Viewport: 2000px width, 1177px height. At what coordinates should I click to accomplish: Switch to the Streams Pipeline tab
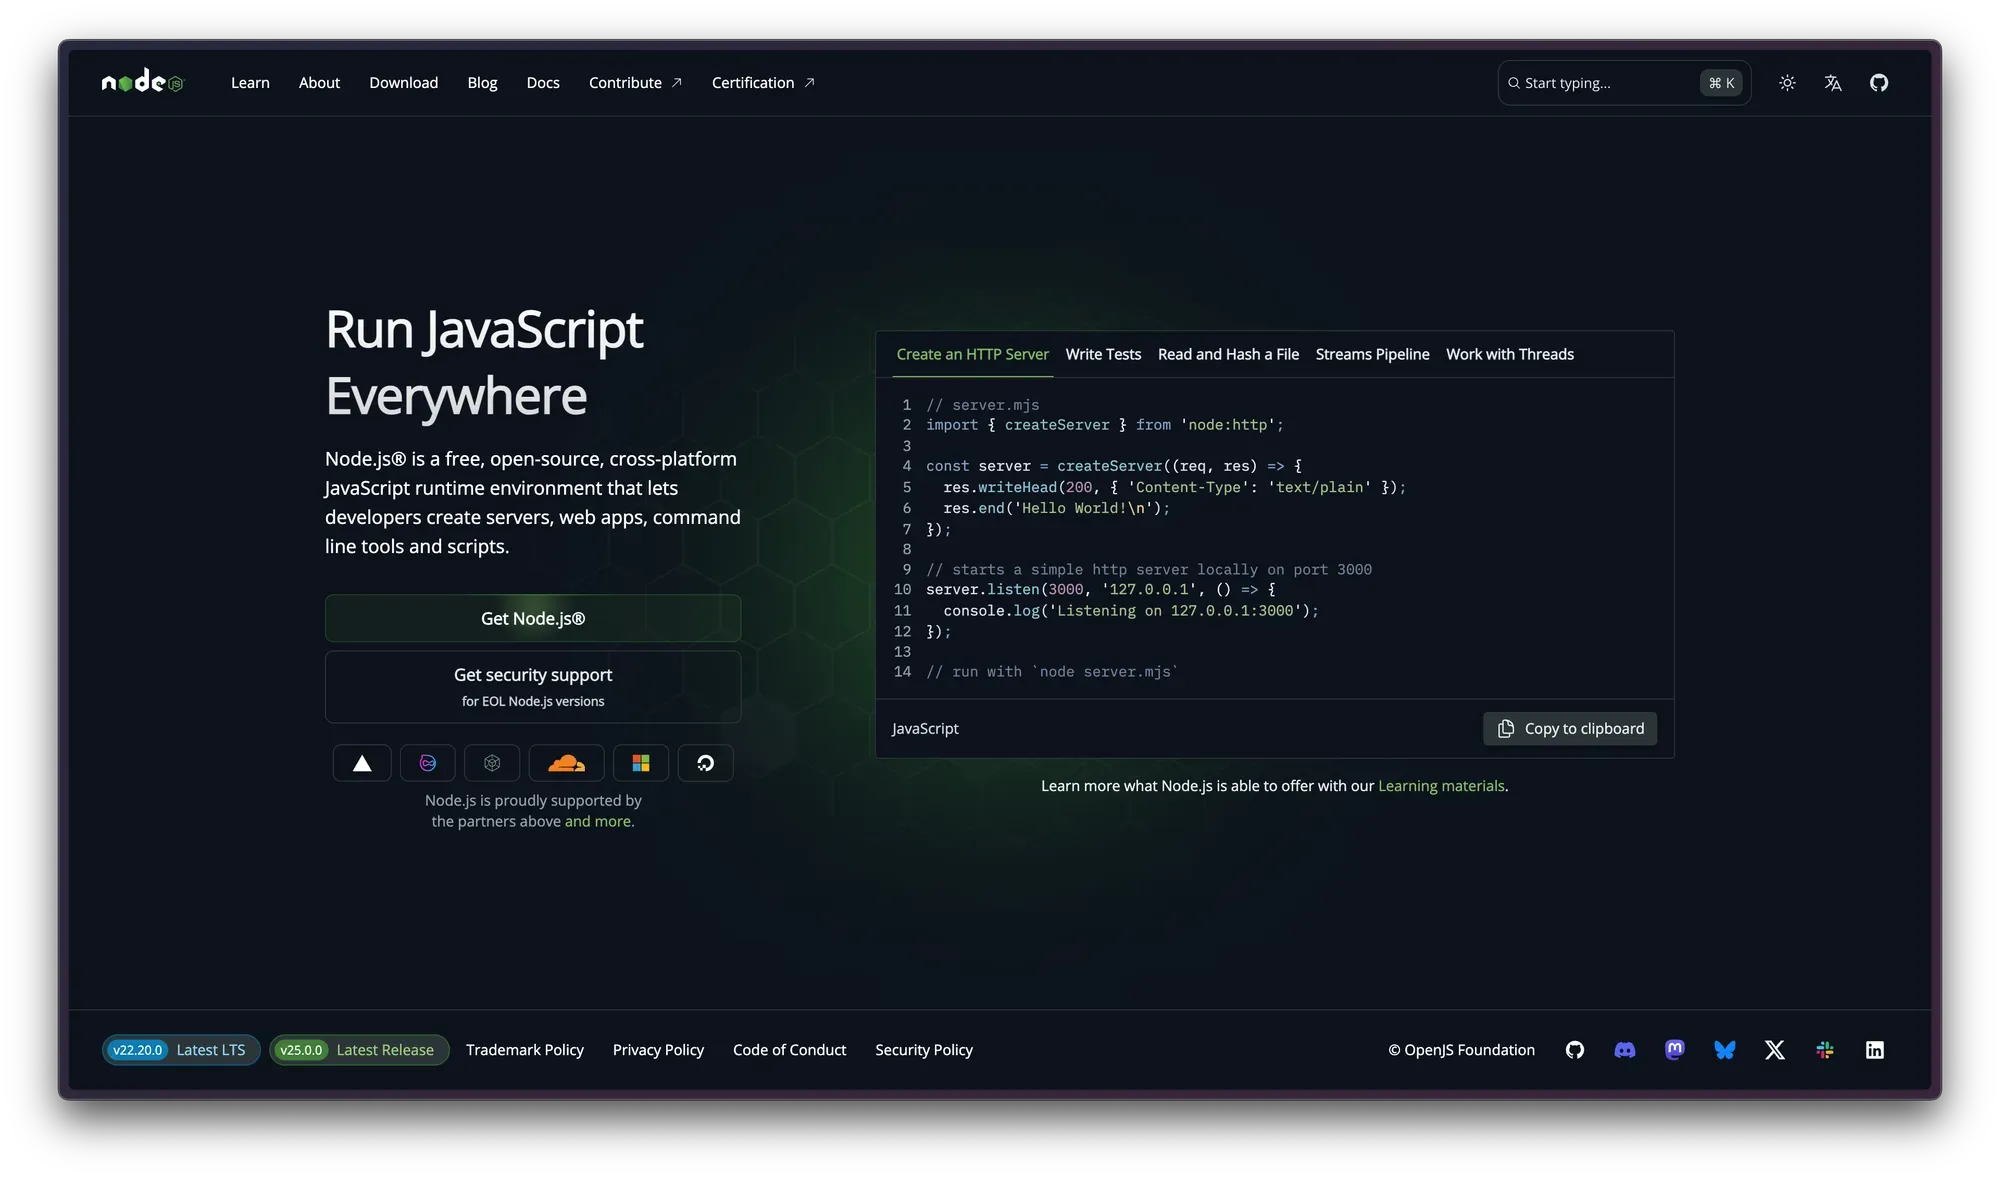point(1372,354)
